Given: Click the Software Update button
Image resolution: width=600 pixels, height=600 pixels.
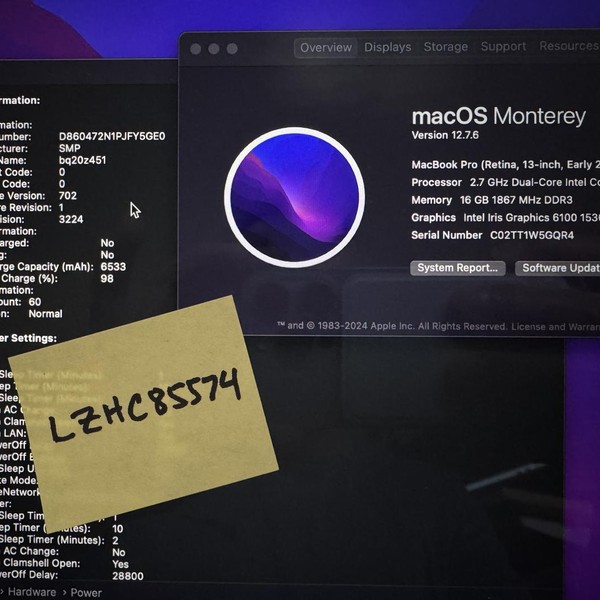Looking at the screenshot, I should tap(558, 268).
